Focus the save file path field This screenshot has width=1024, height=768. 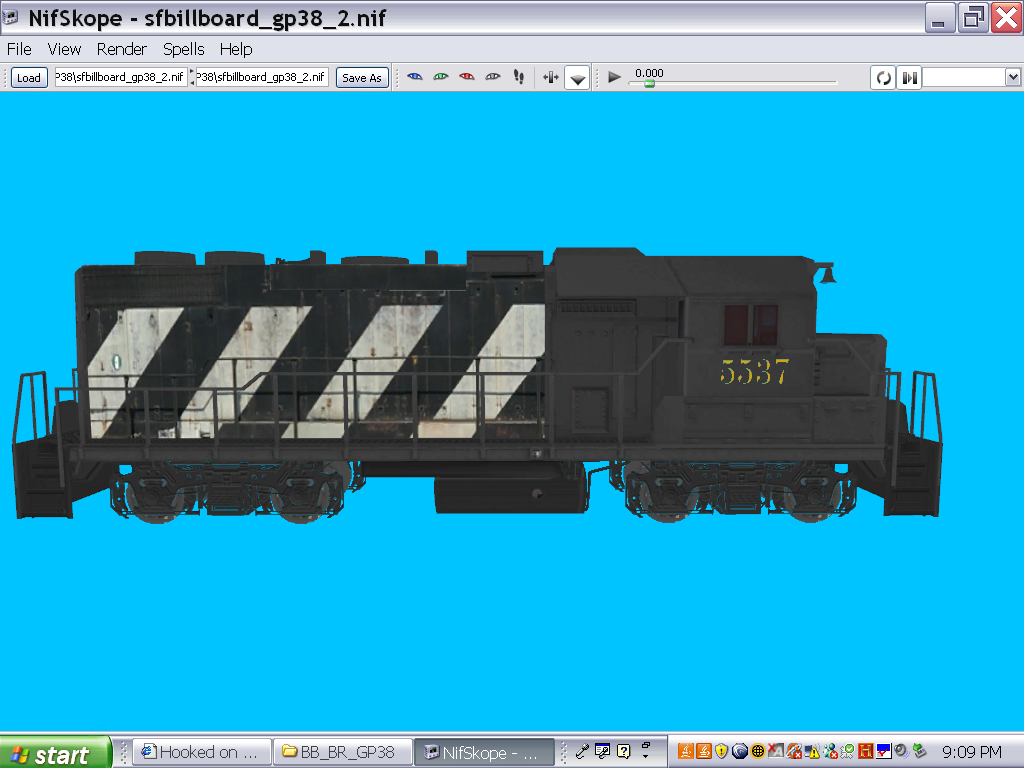(262, 77)
